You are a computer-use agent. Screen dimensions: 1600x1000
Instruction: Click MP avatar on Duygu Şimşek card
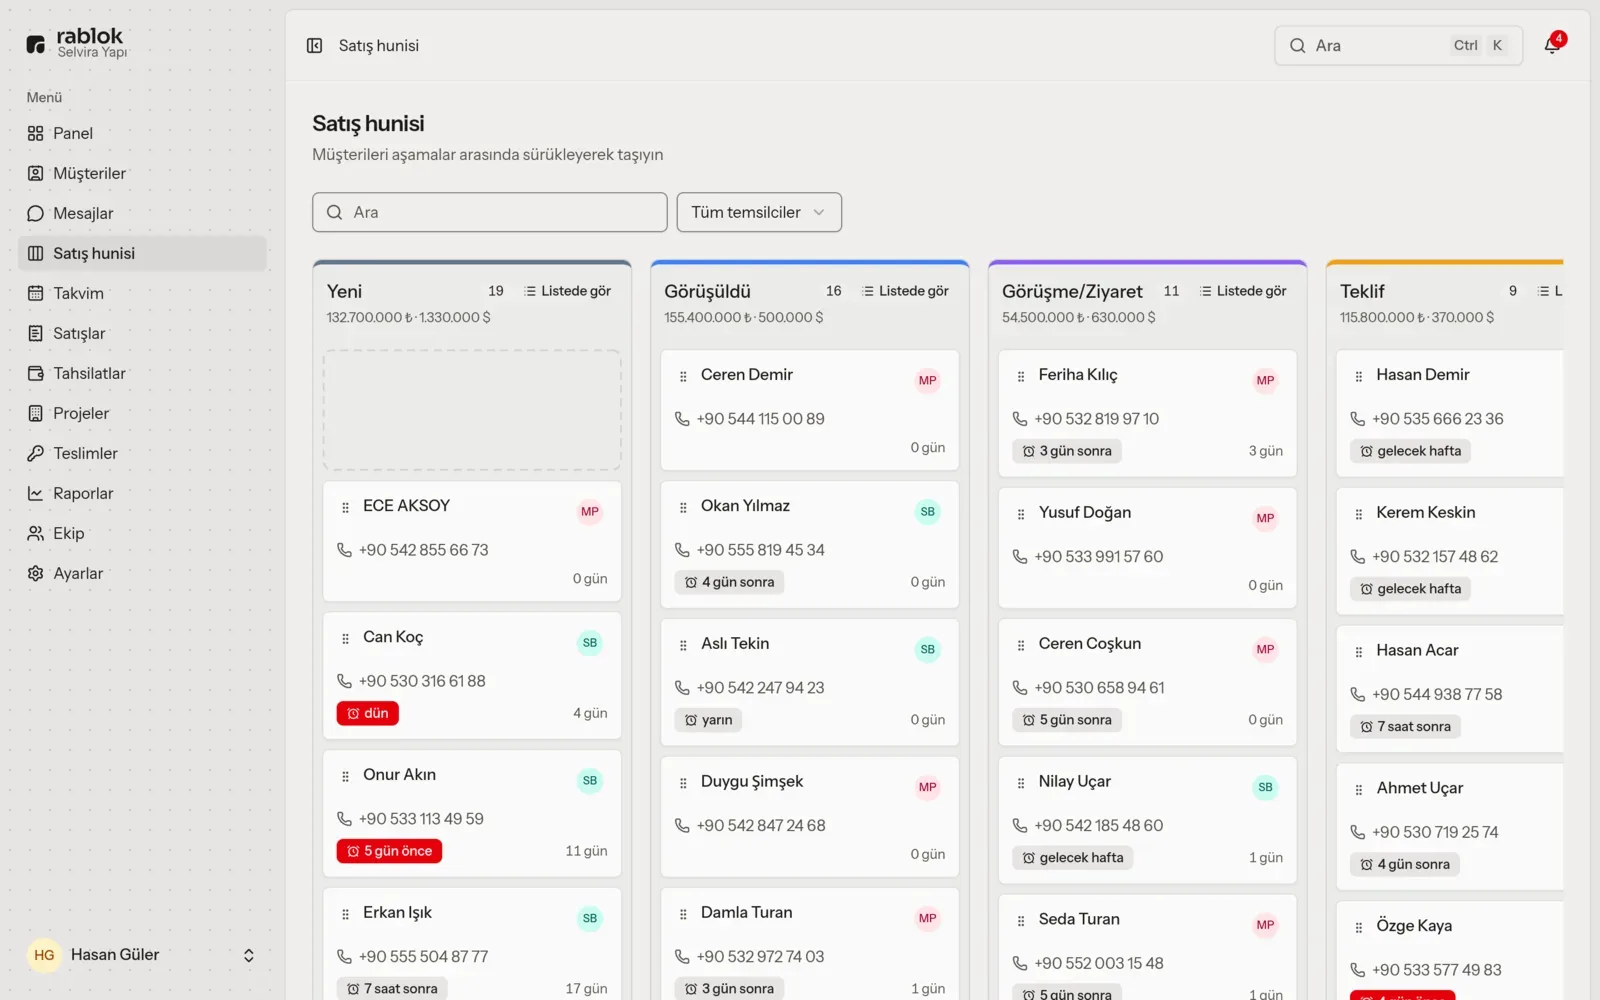click(x=928, y=788)
